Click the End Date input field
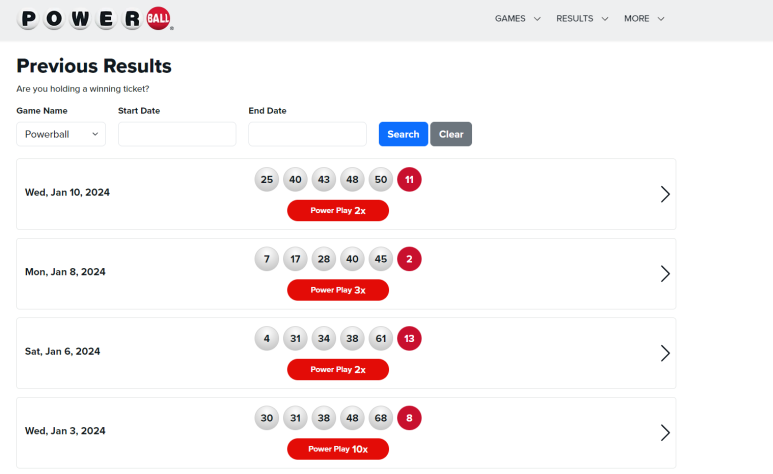The width and height of the screenshot is (773, 474). [x=307, y=134]
